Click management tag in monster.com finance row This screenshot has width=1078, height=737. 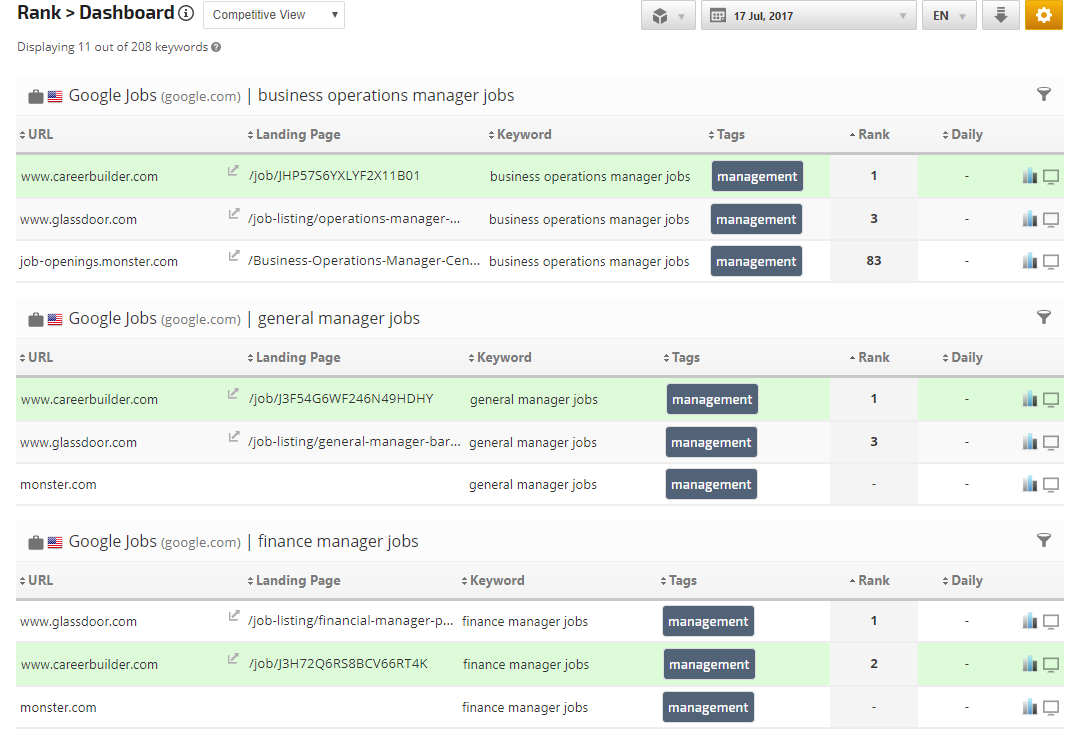coord(708,707)
